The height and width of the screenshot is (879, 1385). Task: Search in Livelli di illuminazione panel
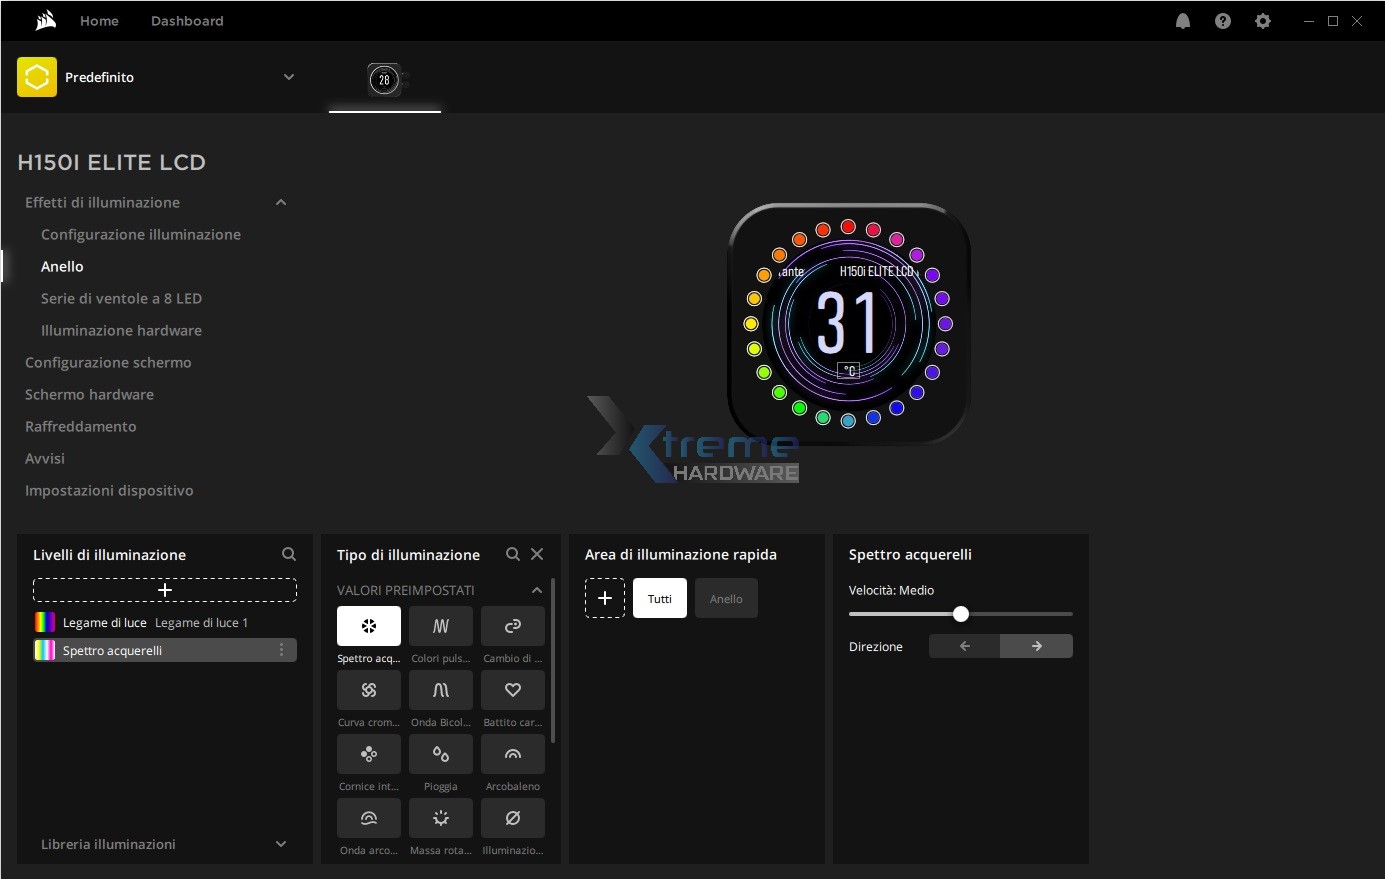[289, 554]
